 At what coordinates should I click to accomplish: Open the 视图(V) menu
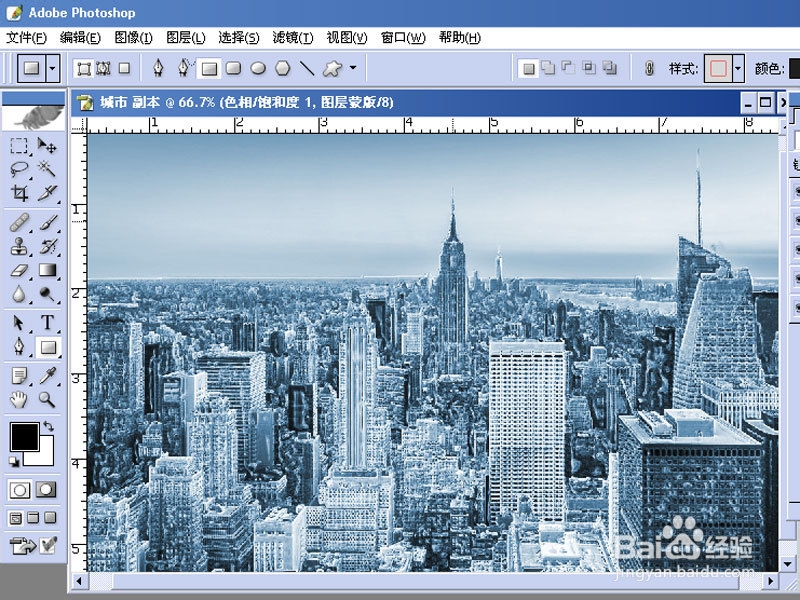(x=347, y=38)
